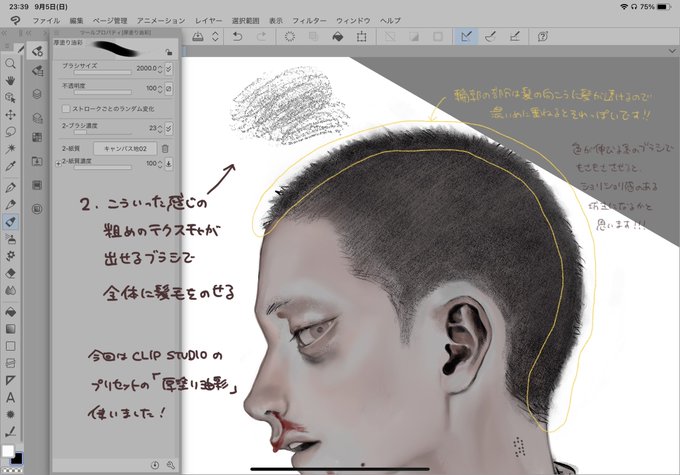Select the Figure rectangle tool
Screen dimensions: 680x475
click(x=10, y=346)
